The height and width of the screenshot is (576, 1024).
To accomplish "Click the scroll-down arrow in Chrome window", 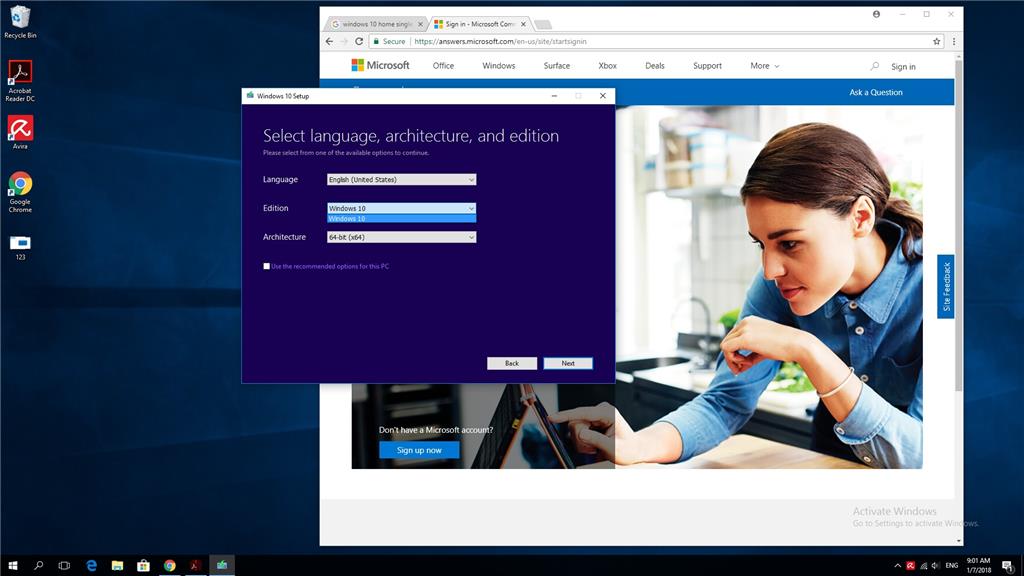I will 959,541.
